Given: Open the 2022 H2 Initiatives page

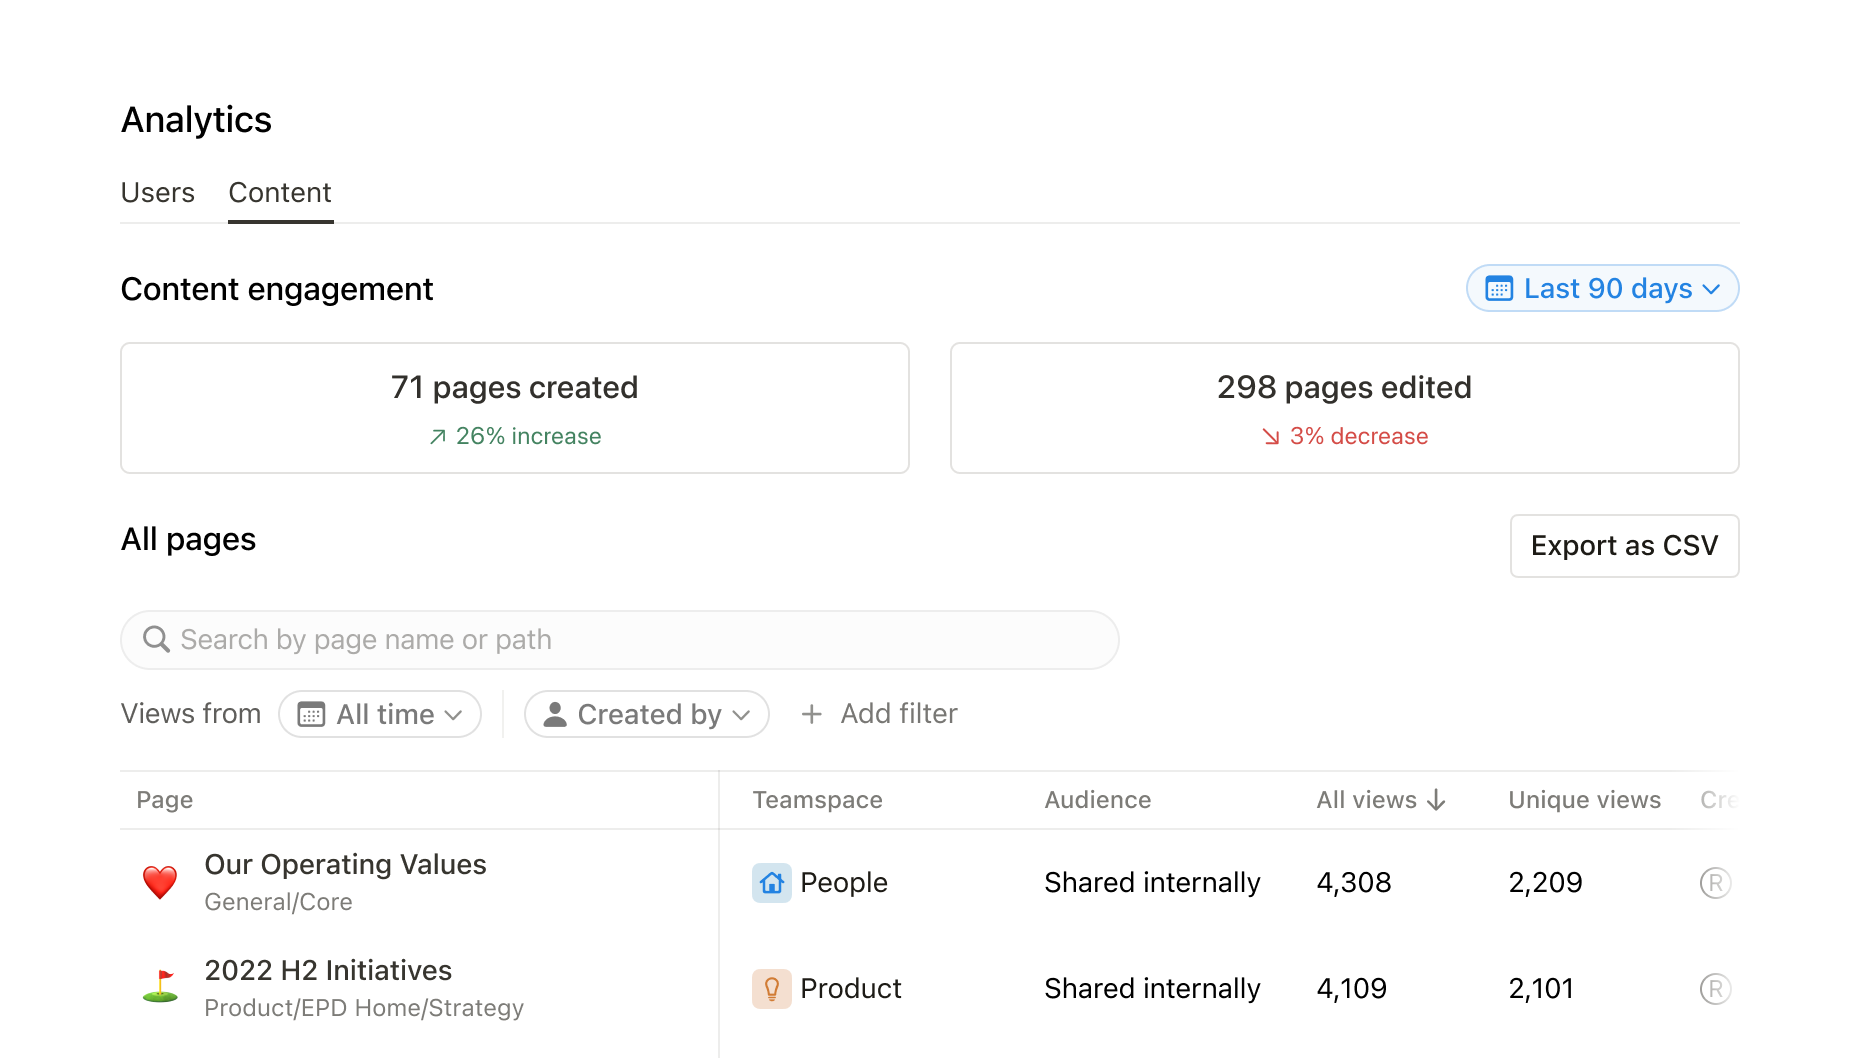Looking at the screenshot, I should coord(328,971).
